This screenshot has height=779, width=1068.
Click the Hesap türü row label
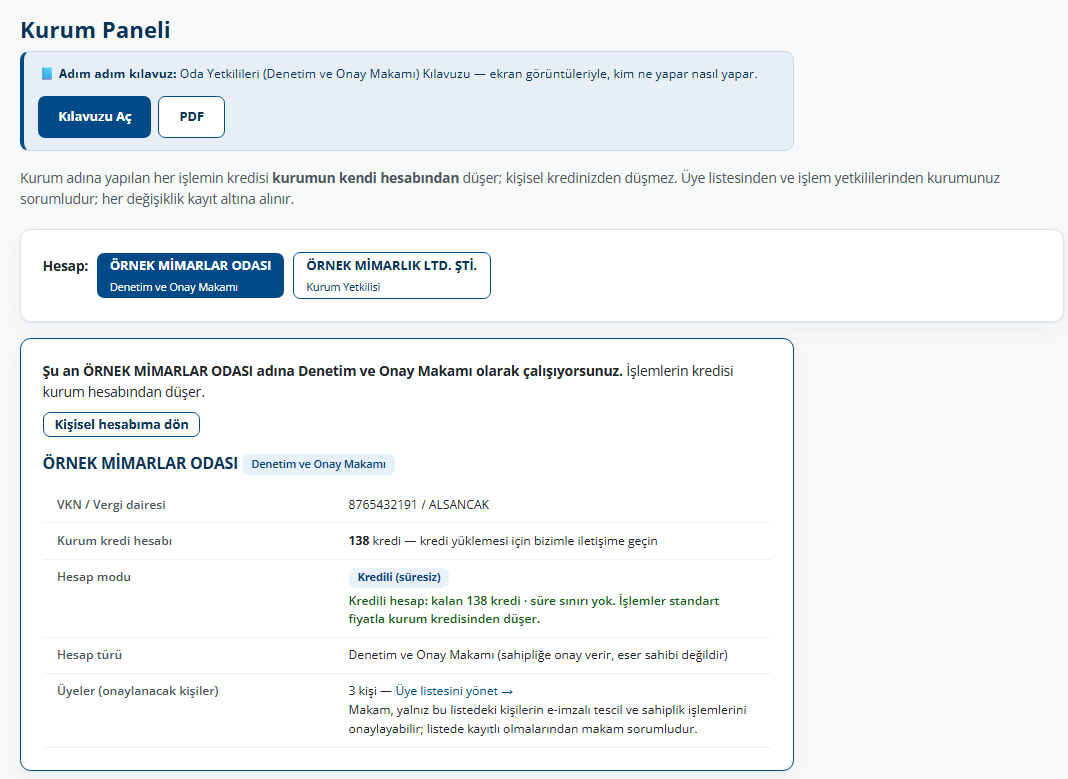click(89, 654)
